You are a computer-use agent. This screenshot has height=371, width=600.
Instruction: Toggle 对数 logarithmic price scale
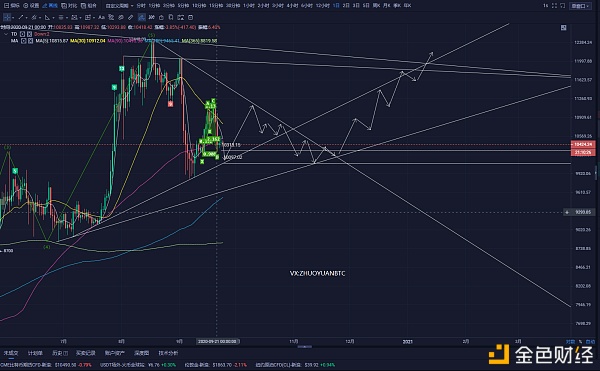[x=571, y=342]
